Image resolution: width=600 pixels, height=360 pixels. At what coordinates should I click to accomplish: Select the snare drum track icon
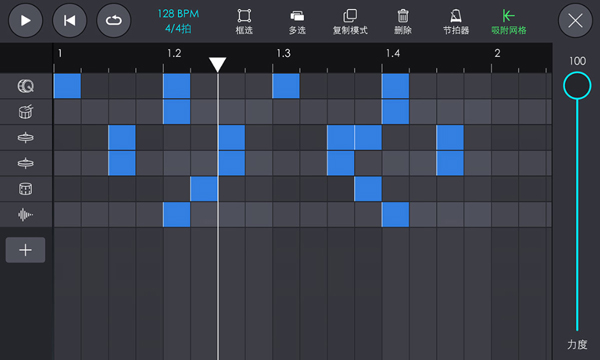pos(26,112)
